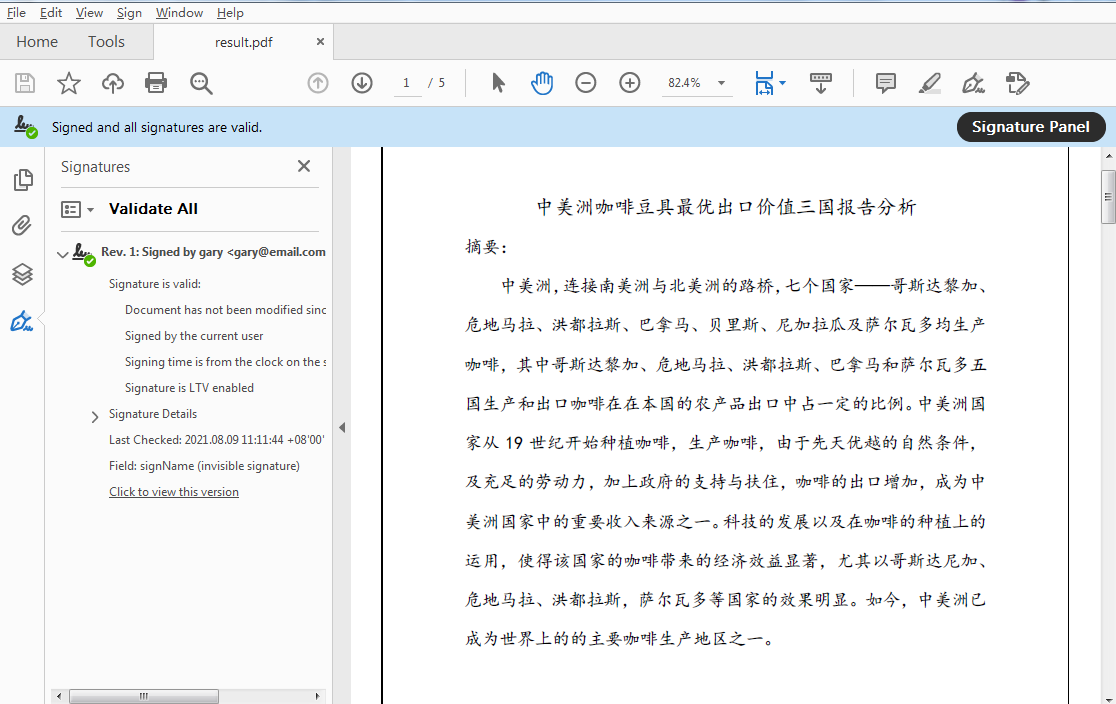
Task: Select the result.pdf document tab
Action: pos(243,42)
